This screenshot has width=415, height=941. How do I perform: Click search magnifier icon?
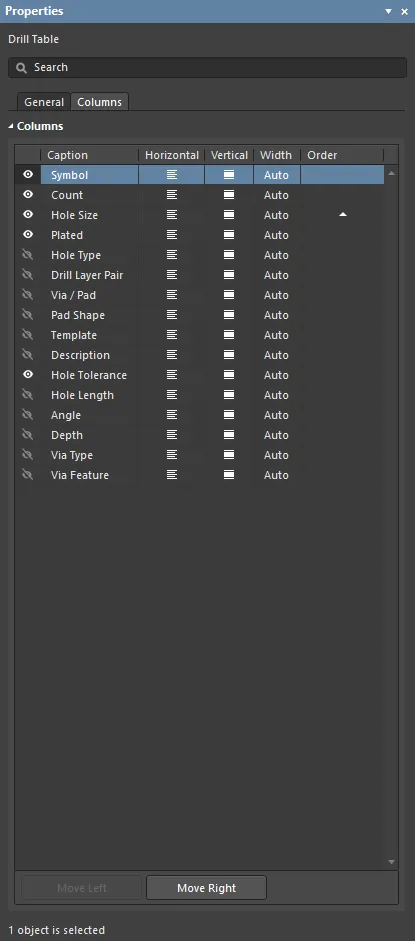click(x=22, y=68)
